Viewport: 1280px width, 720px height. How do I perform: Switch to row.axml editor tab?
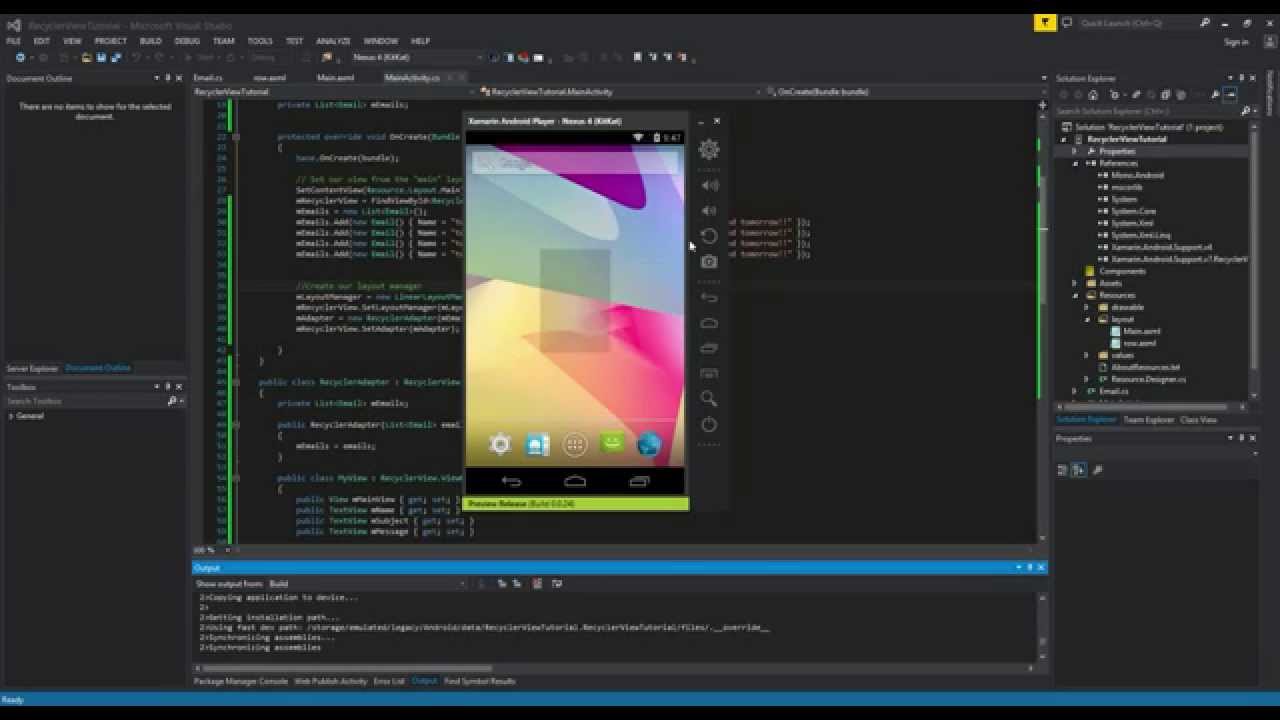pyautogui.click(x=270, y=78)
